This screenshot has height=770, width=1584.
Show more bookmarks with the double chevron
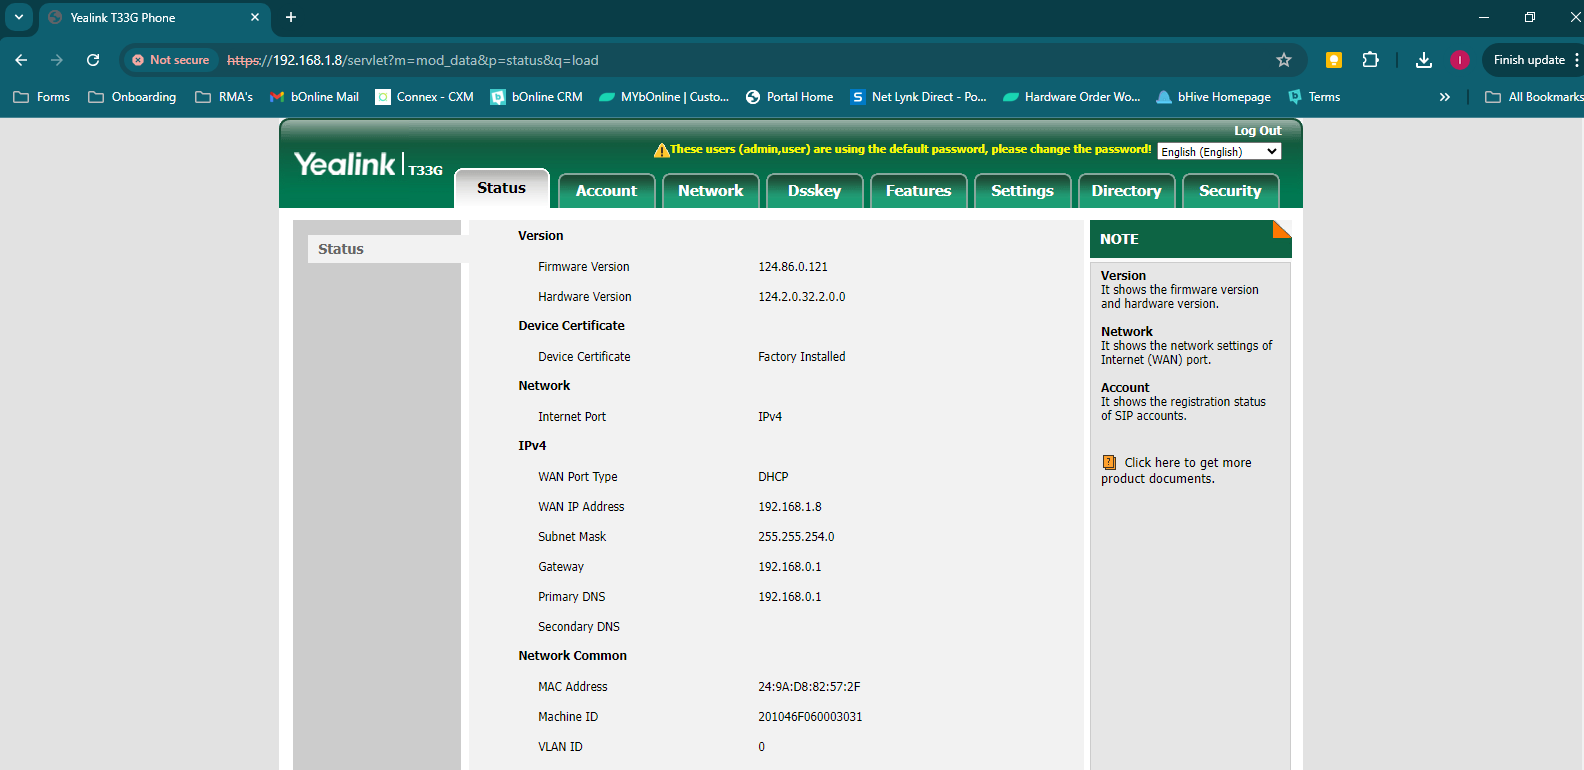(1444, 97)
